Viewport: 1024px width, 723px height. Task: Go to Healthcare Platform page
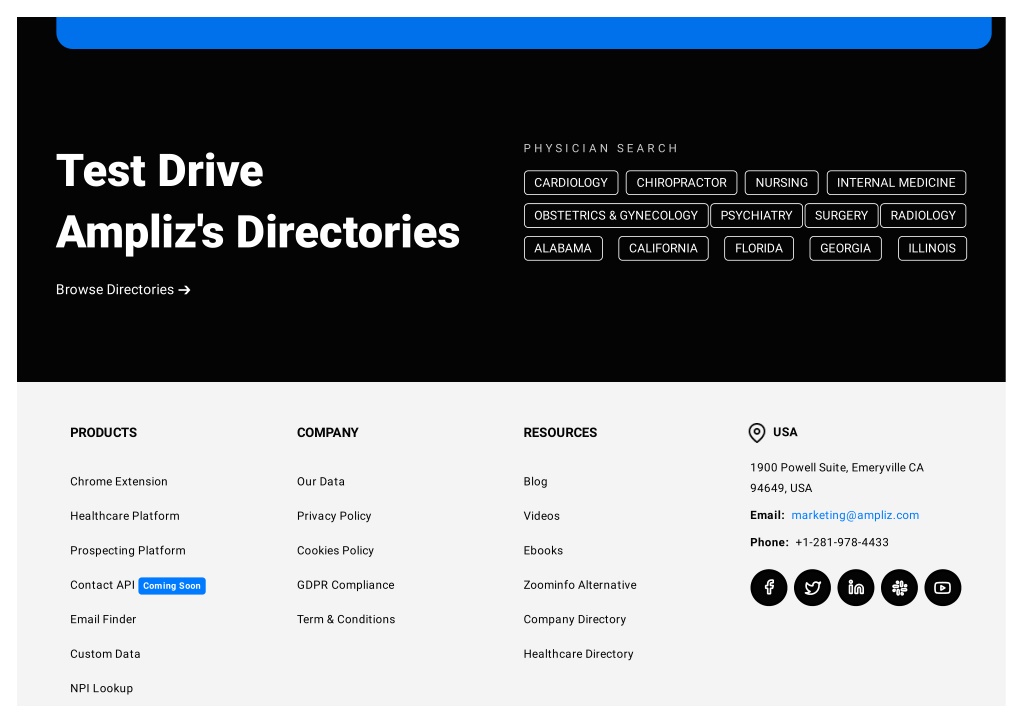[125, 516]
